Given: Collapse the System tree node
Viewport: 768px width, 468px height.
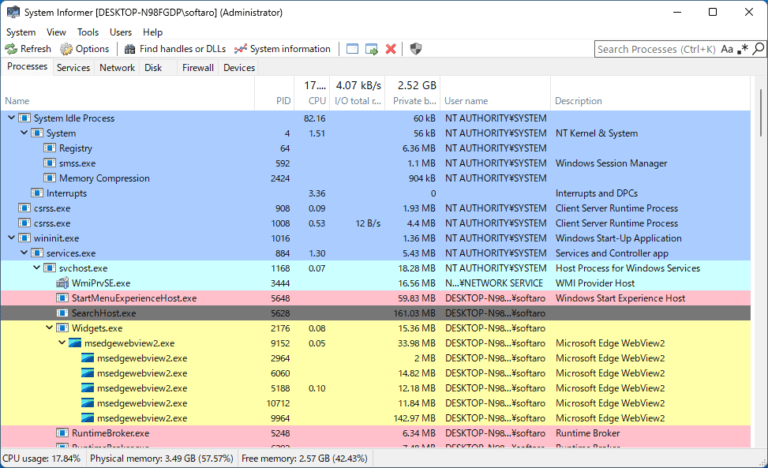Looking at the screenshot, I should (x=24, y=133).
